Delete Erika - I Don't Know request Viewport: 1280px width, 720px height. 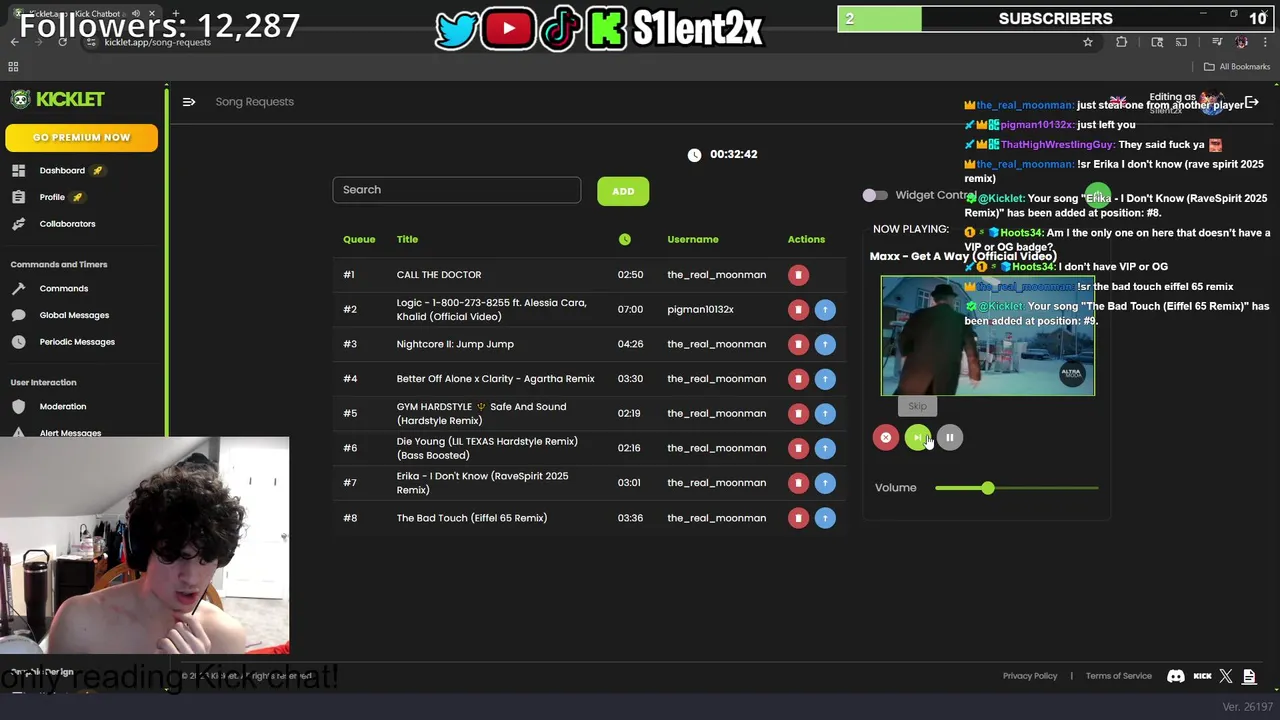click(x=798, y=483)
